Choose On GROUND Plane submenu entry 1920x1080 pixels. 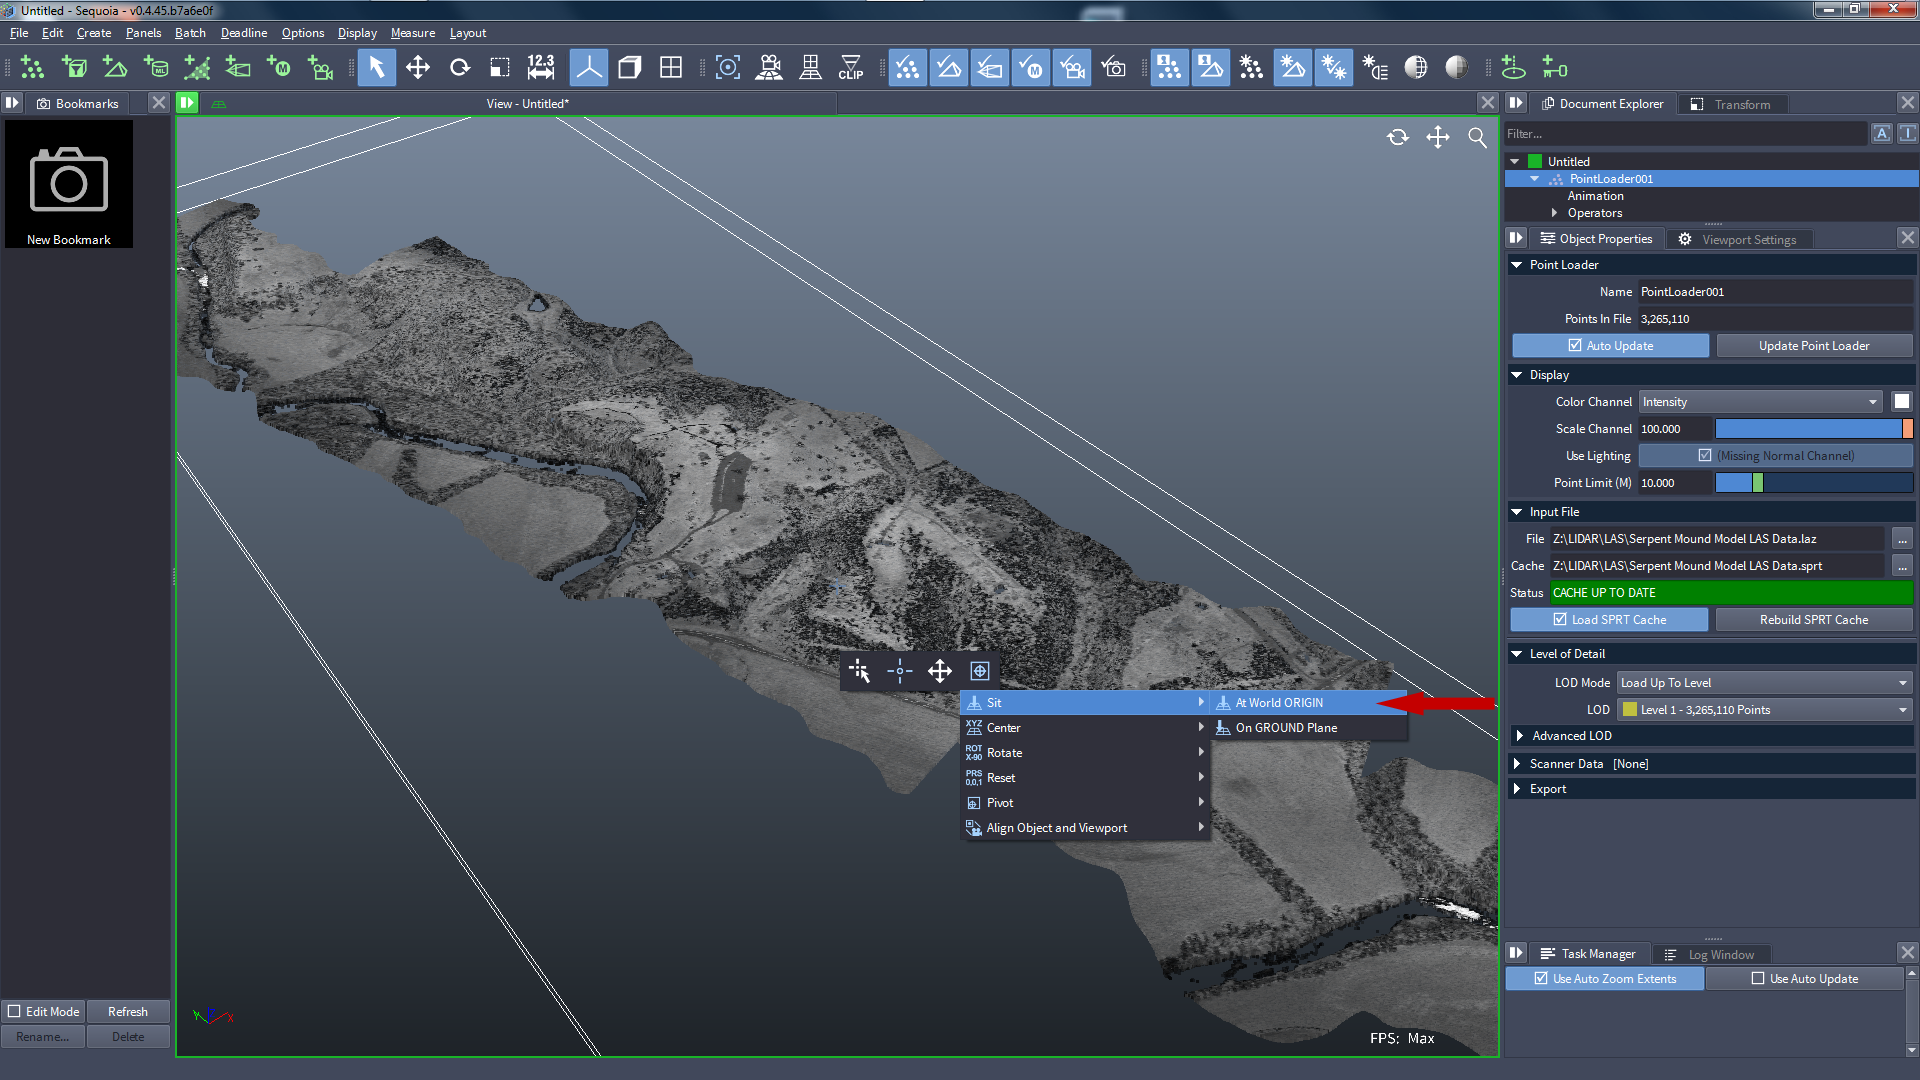(x=1286, y=728)
